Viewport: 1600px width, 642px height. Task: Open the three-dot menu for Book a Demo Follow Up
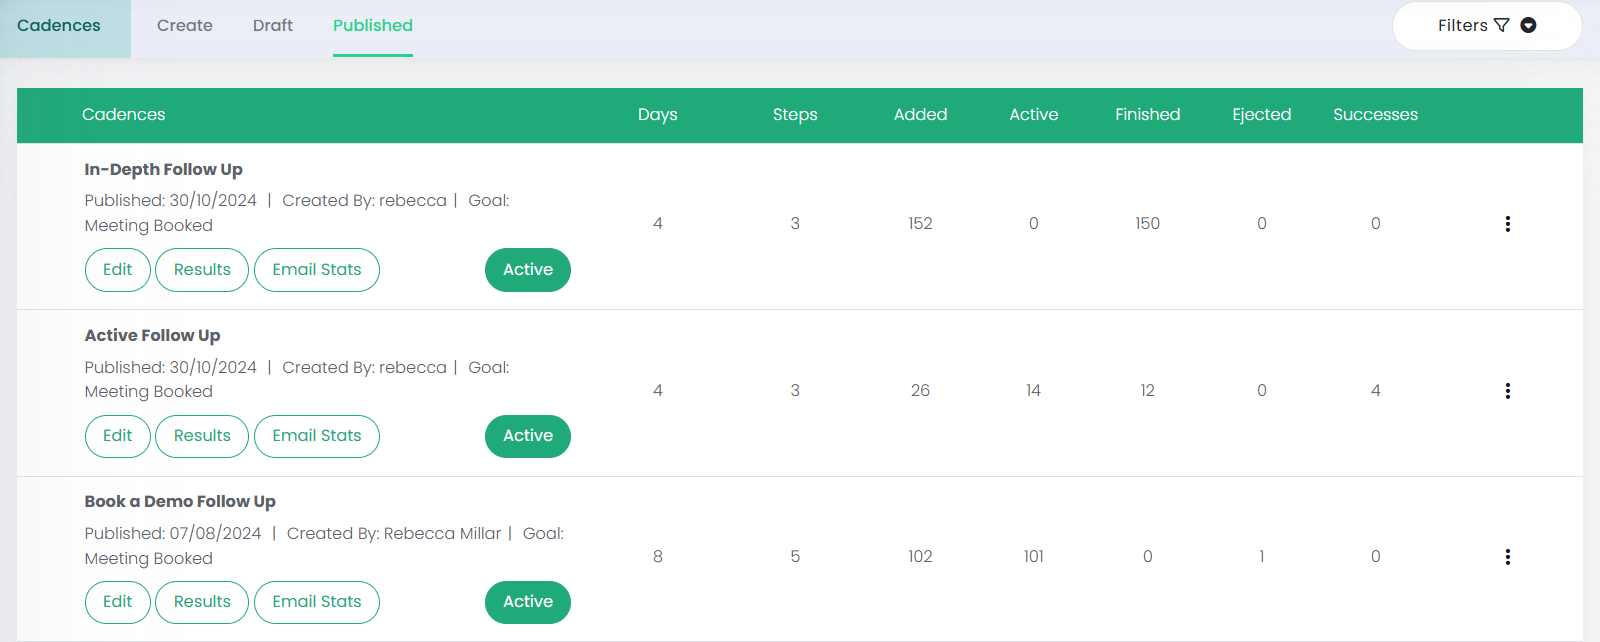pos(1507,557)
